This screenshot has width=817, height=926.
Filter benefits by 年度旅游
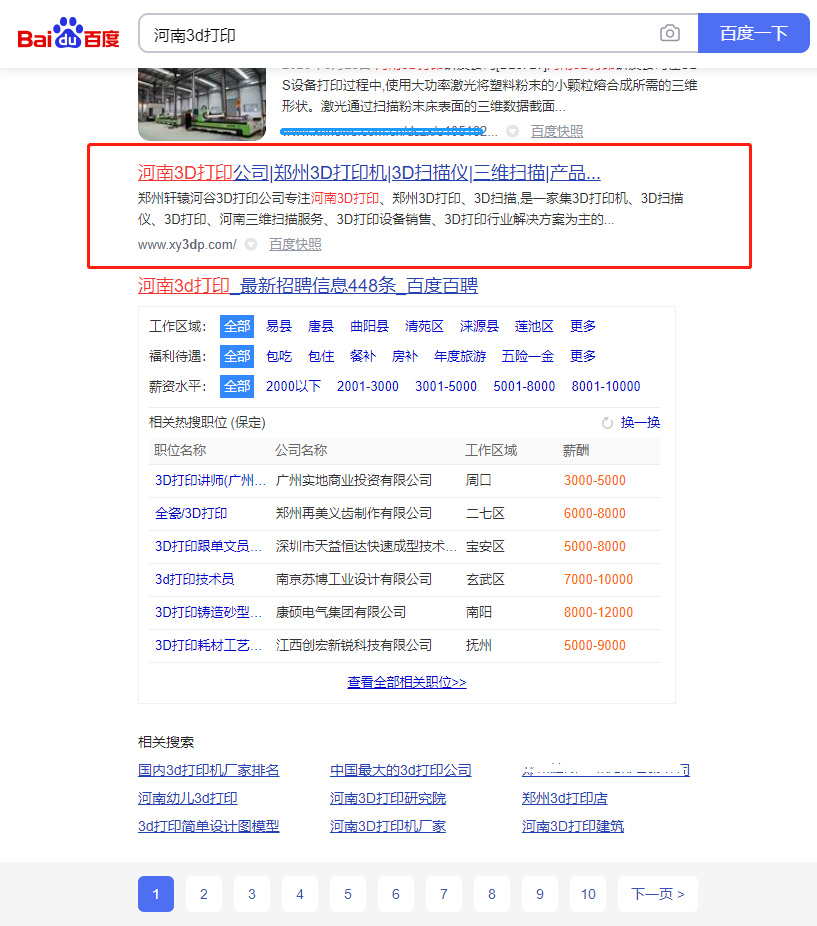[x=460, y=356]
